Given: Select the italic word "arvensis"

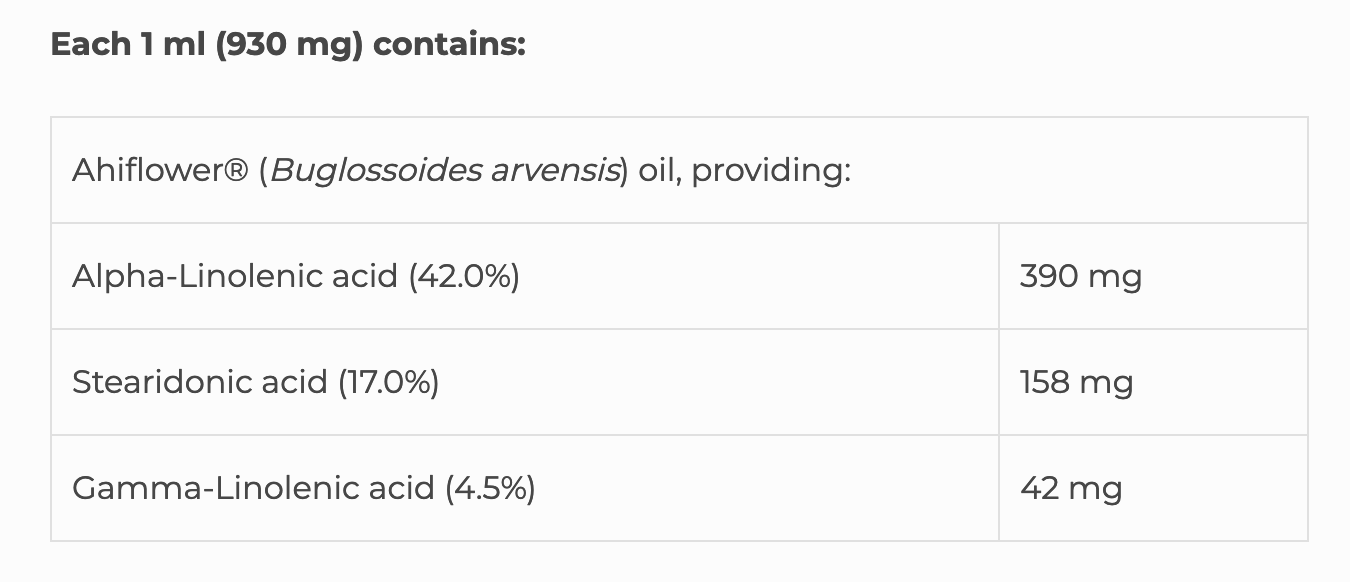Looking at the screenshot, I should [553, 171].
